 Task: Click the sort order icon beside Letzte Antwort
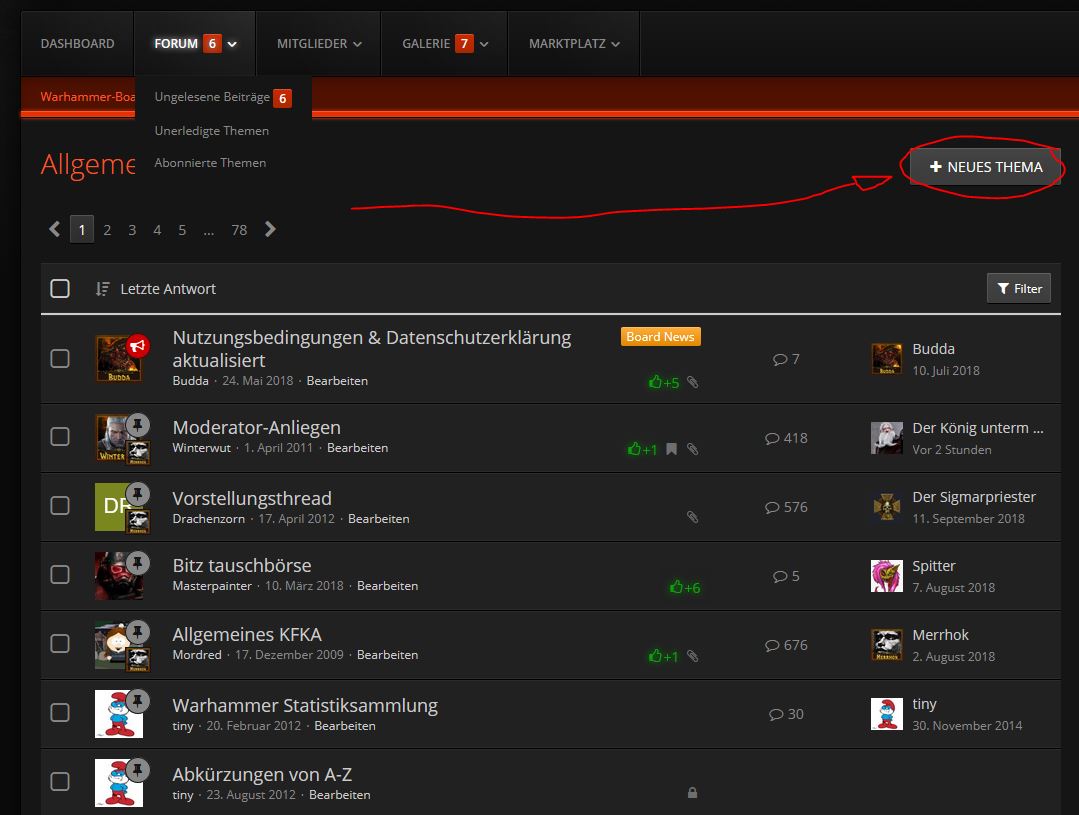103,289
